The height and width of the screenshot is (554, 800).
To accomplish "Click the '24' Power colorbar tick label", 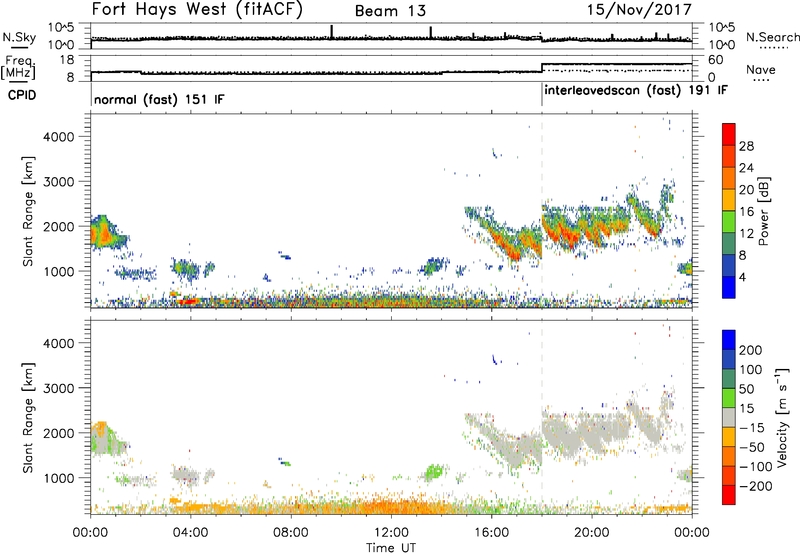I will point(746,168).
